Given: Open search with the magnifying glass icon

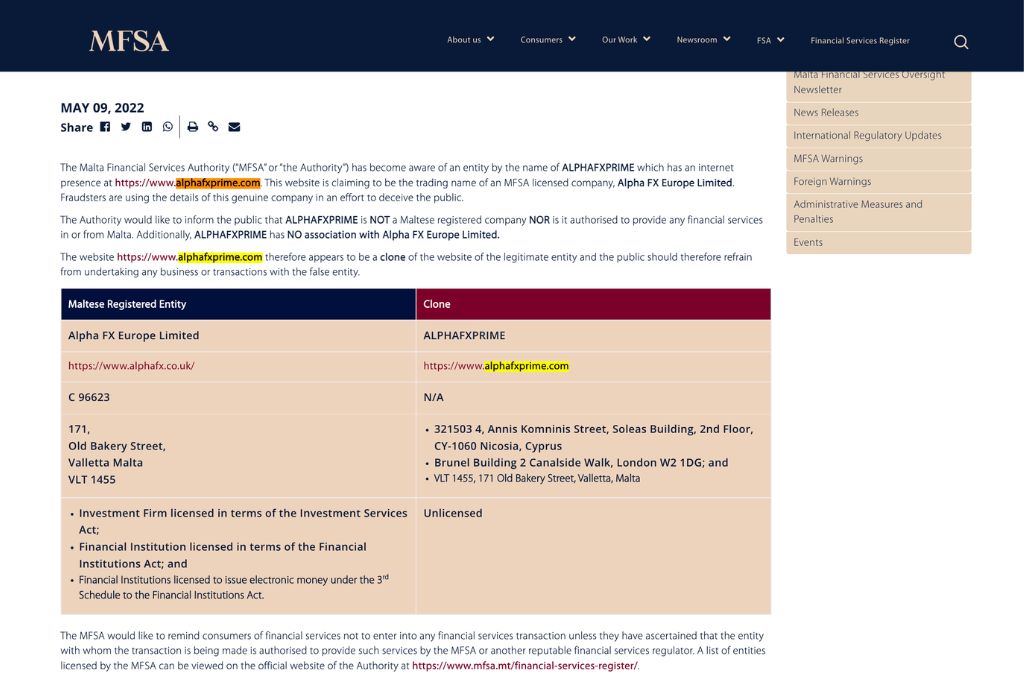Looking at the screenshot, I should point(961,41).
